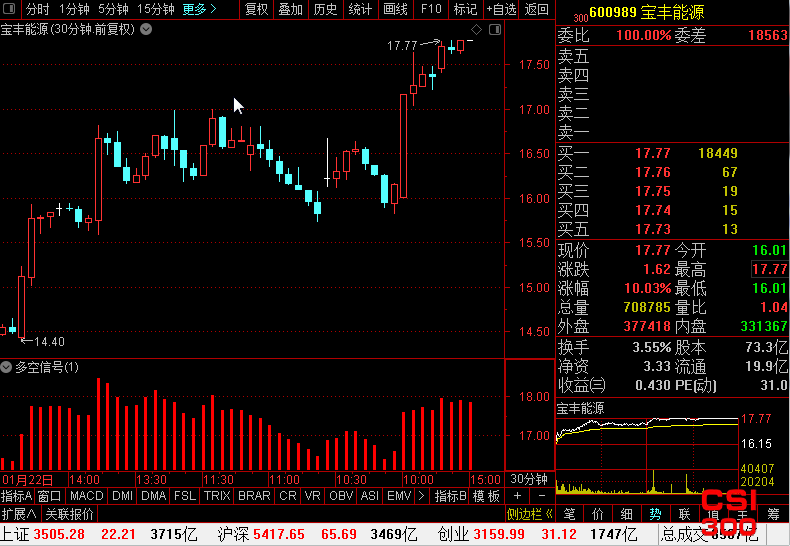Viewport: 790px width, 546px height.
Task: Switch indicator to TRIX
Action: (x=217, y=496)
